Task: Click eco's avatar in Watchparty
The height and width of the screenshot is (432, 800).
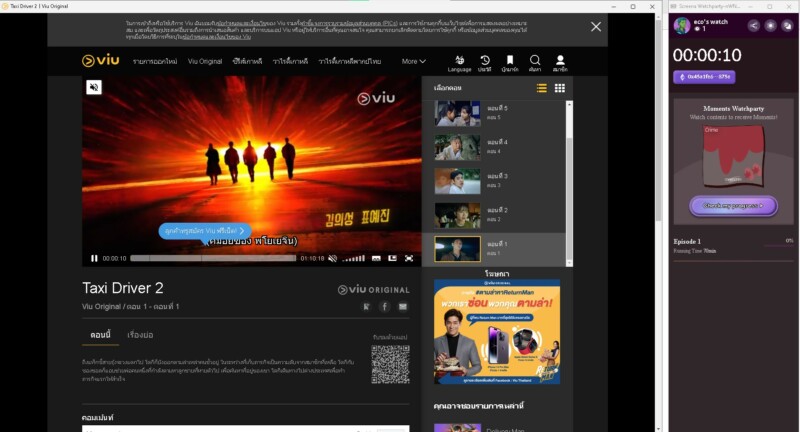Action: pyautogui.click(x=682, y=26)
